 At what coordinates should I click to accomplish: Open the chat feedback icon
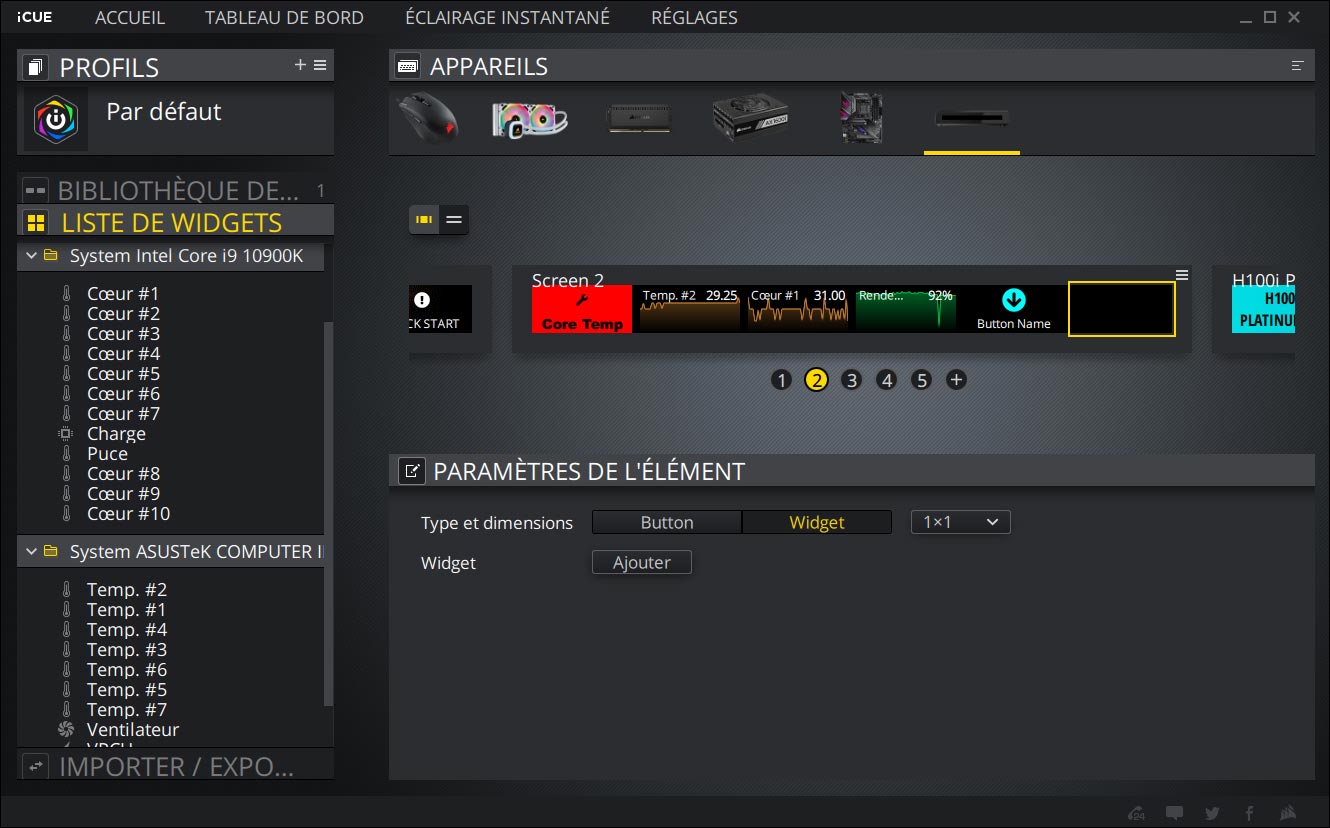click(1175, 813)
